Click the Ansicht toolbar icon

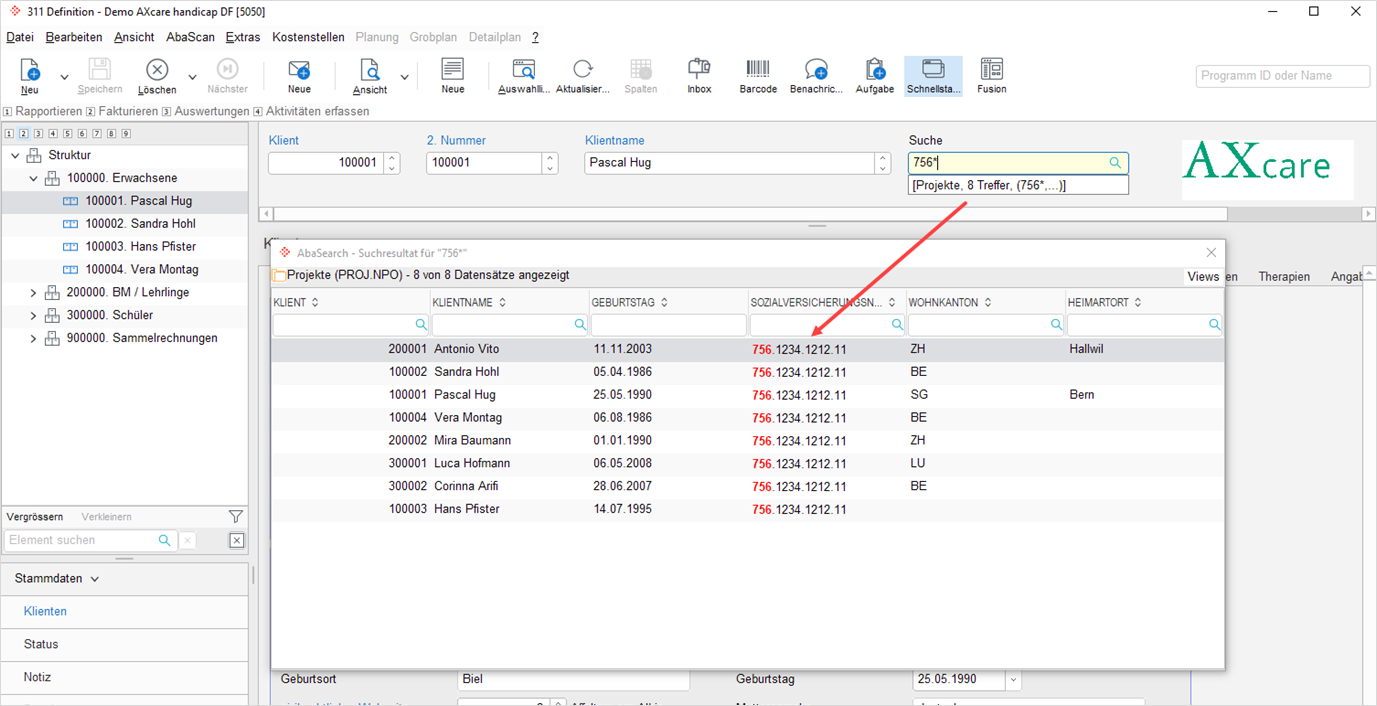pyautogui.click(x=370, y=70)
